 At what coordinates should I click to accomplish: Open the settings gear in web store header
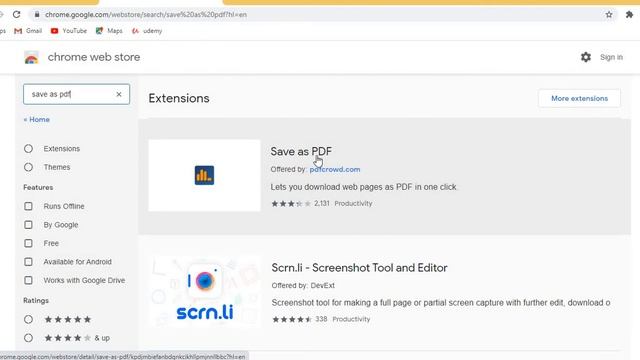(x=586, y=57)
